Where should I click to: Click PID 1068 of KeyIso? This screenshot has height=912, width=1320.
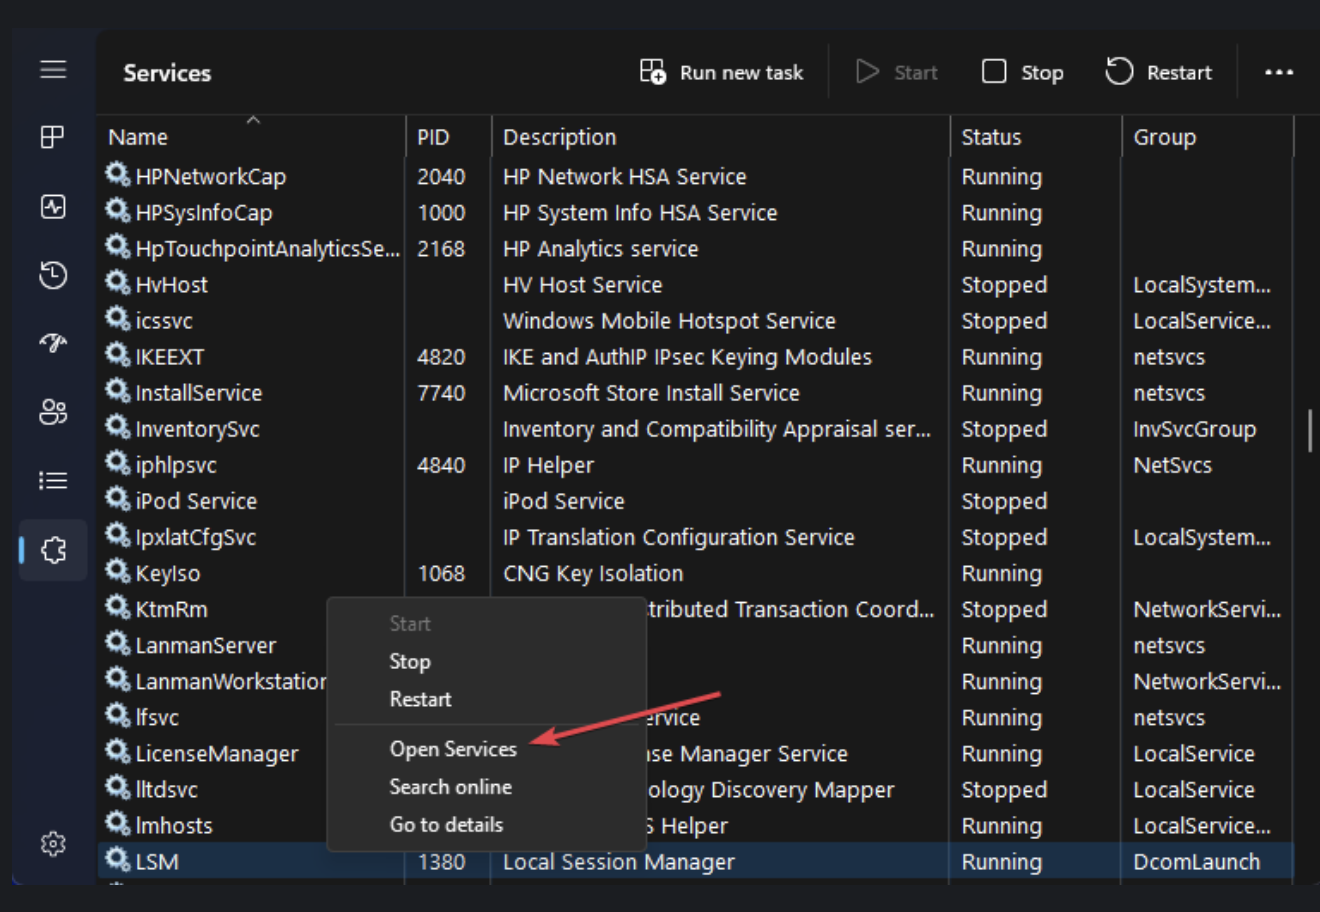[x=441, y=573]
